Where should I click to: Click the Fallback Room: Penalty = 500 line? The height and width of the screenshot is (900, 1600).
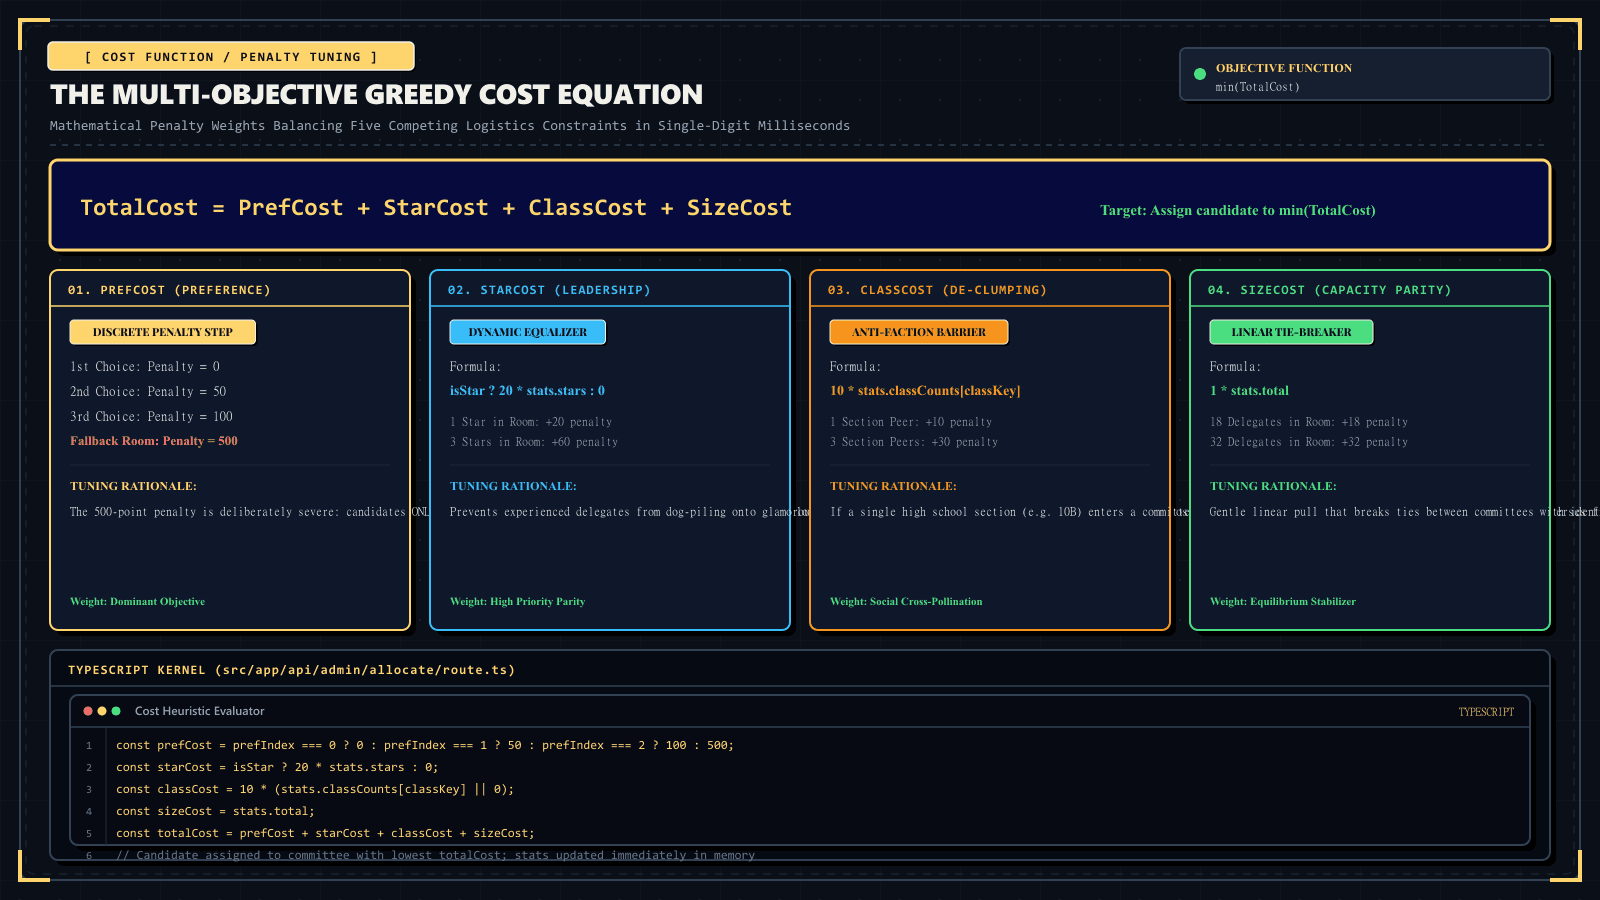point(154,441)
